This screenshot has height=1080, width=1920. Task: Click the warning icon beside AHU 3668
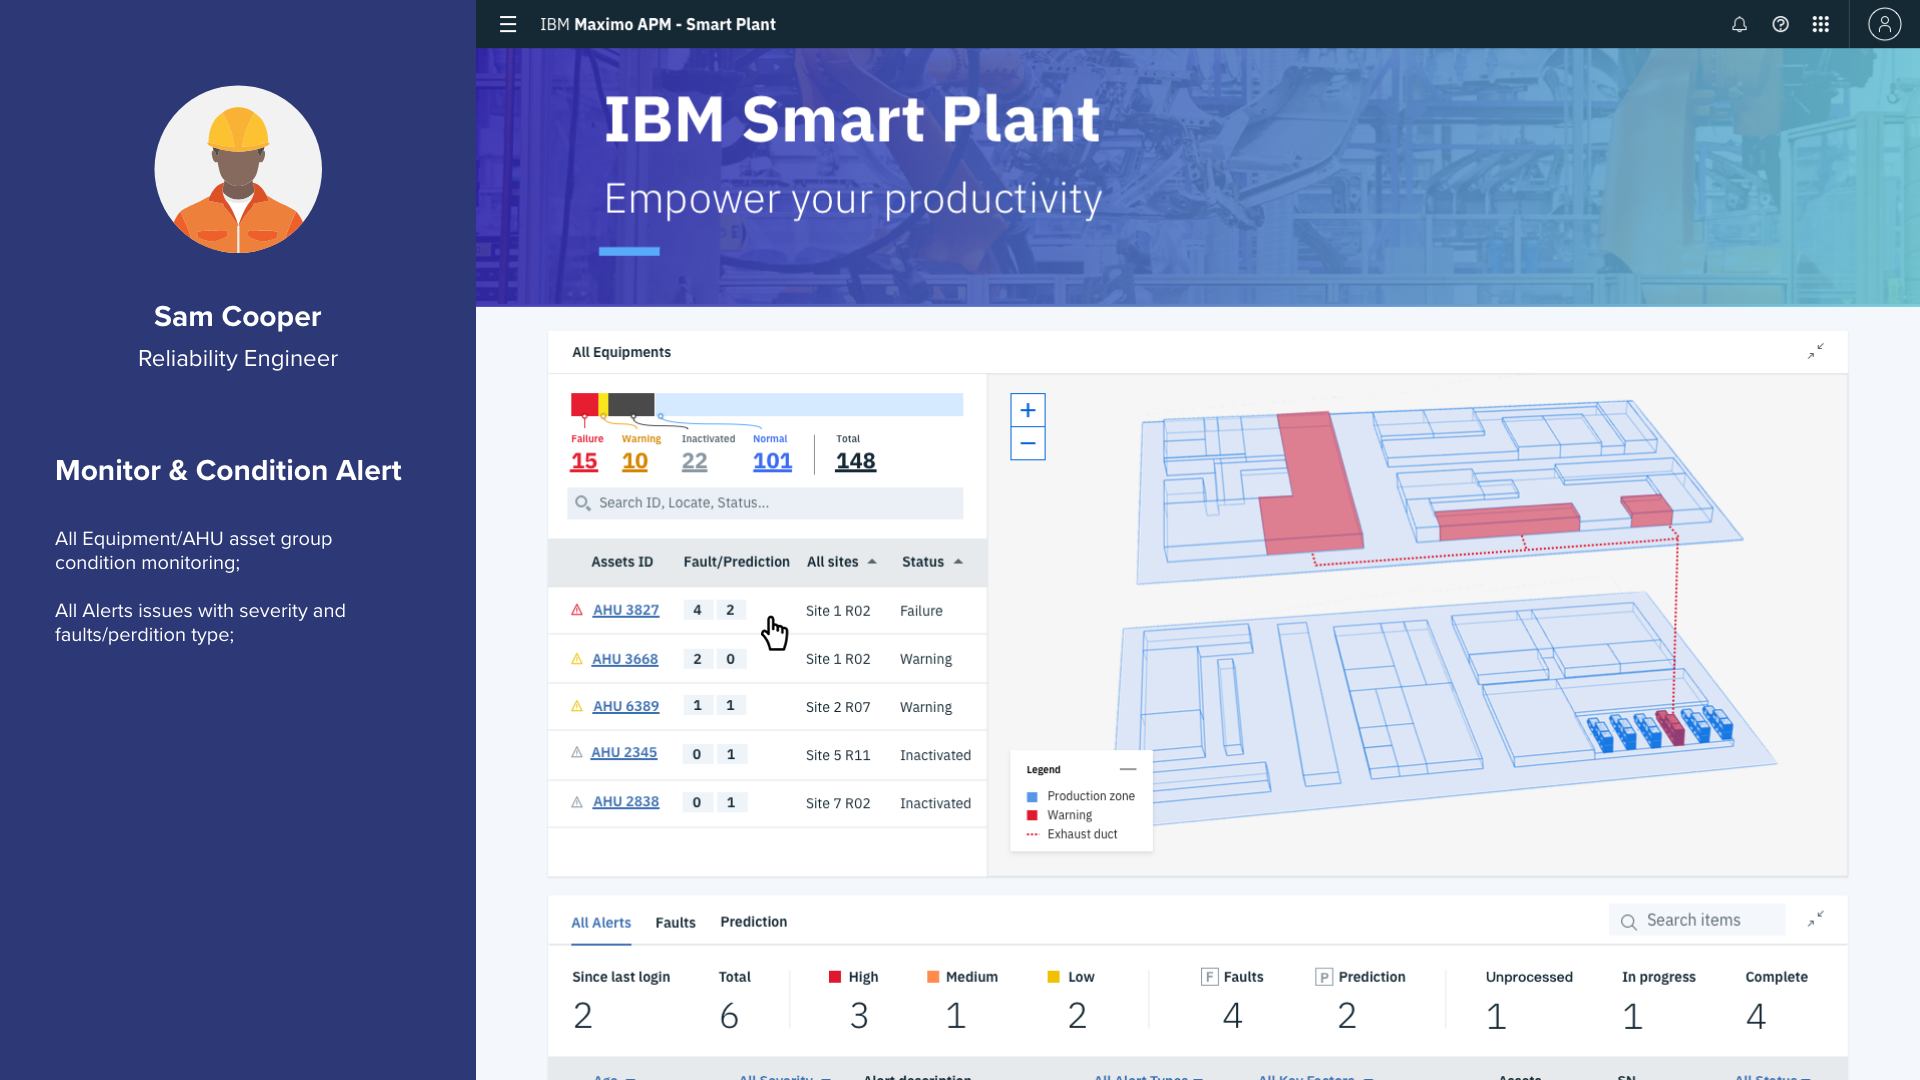tap(577, 659)
